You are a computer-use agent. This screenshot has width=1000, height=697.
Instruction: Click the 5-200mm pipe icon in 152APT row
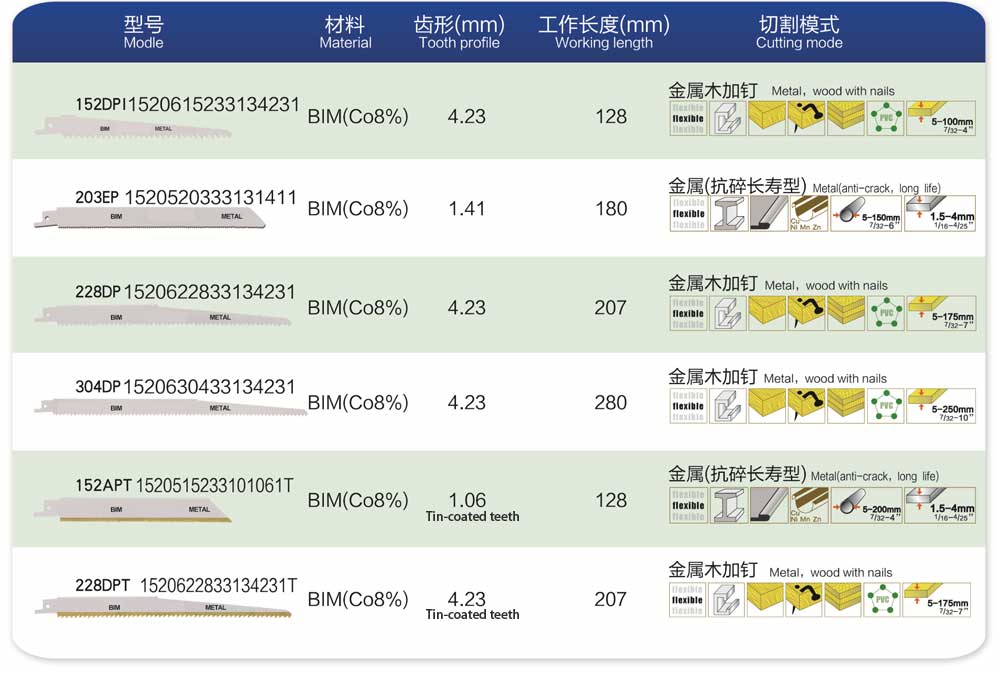865,505
